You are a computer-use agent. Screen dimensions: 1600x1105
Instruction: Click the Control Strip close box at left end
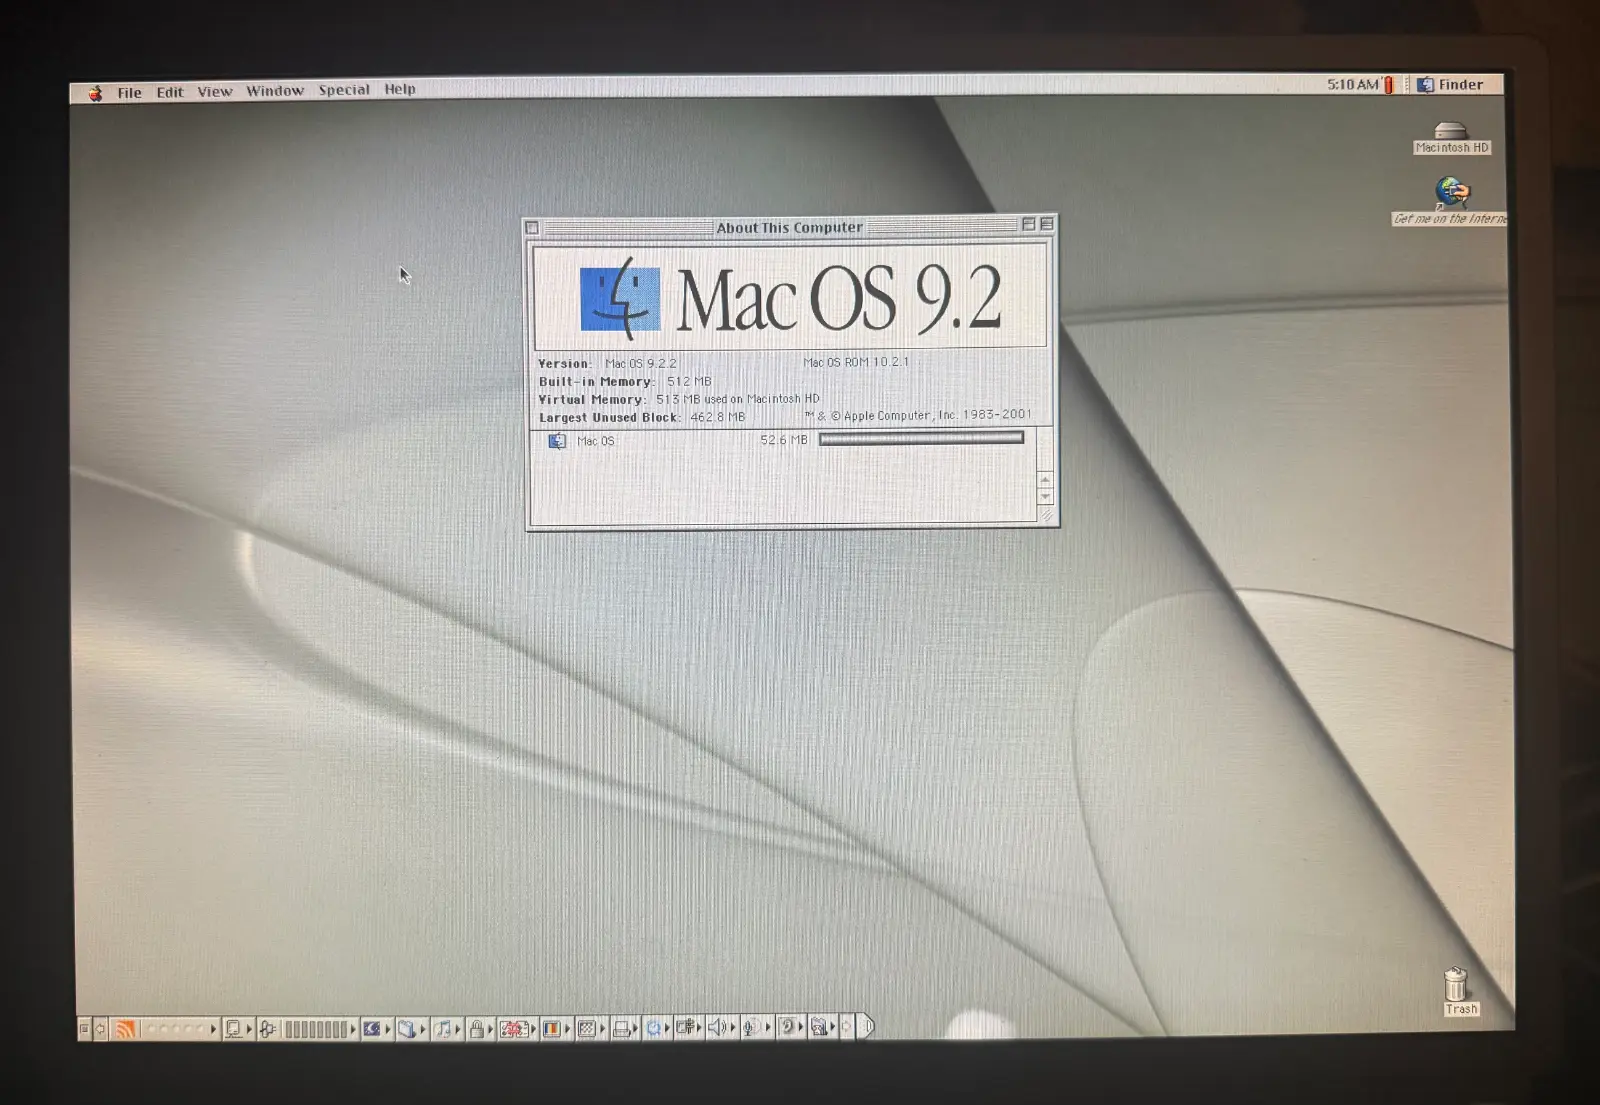click(x=84, y=1029)
